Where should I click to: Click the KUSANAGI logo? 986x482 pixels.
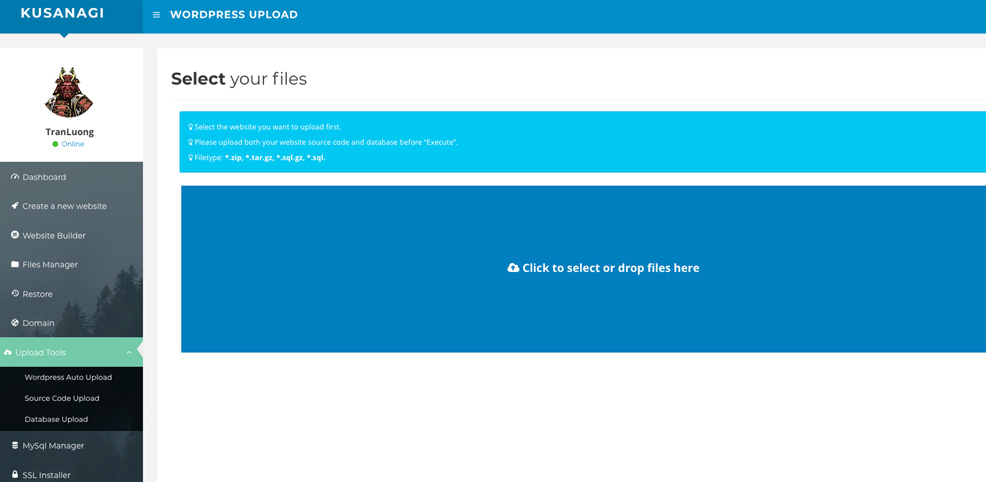pyautogui.click(x=62, y=13)
